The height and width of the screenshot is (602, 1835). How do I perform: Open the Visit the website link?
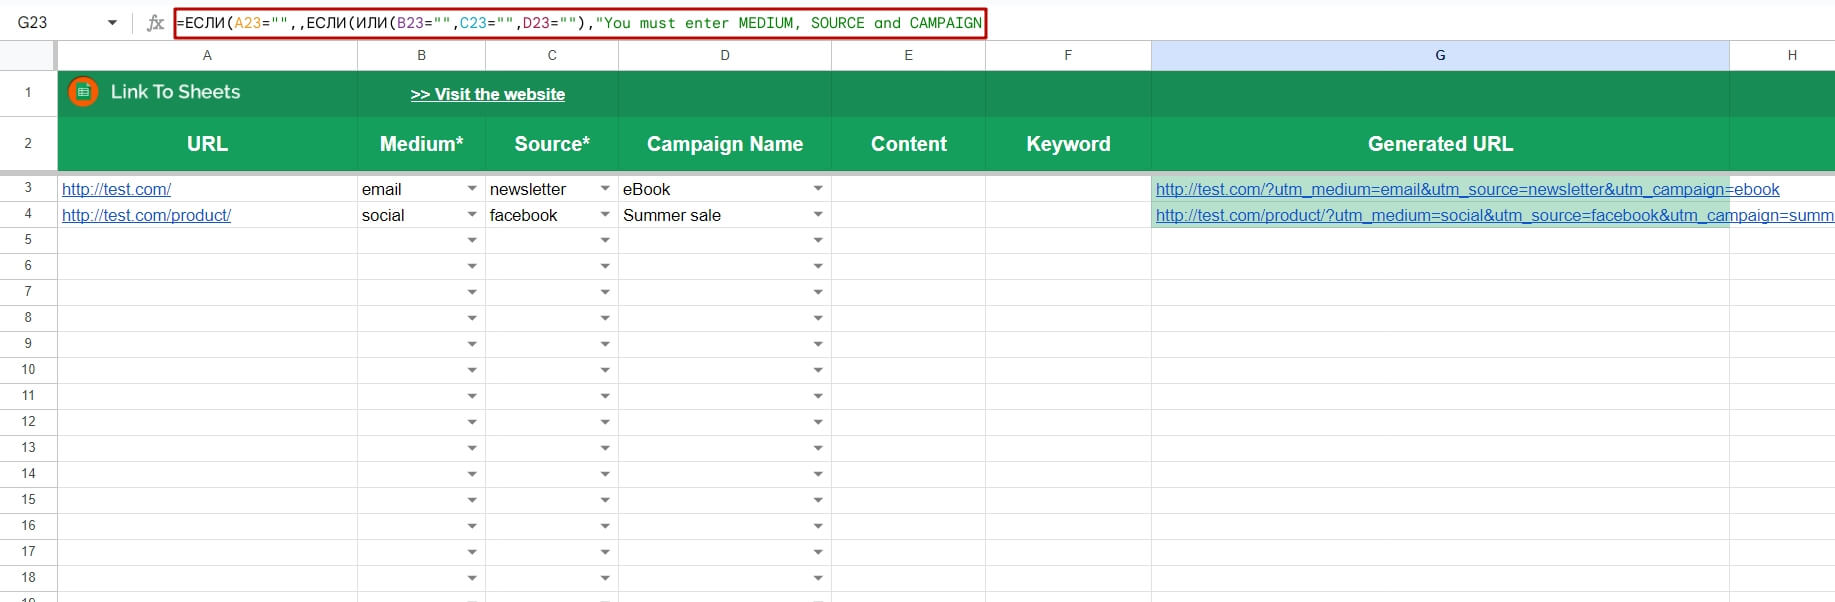click(x=488, y=94)
